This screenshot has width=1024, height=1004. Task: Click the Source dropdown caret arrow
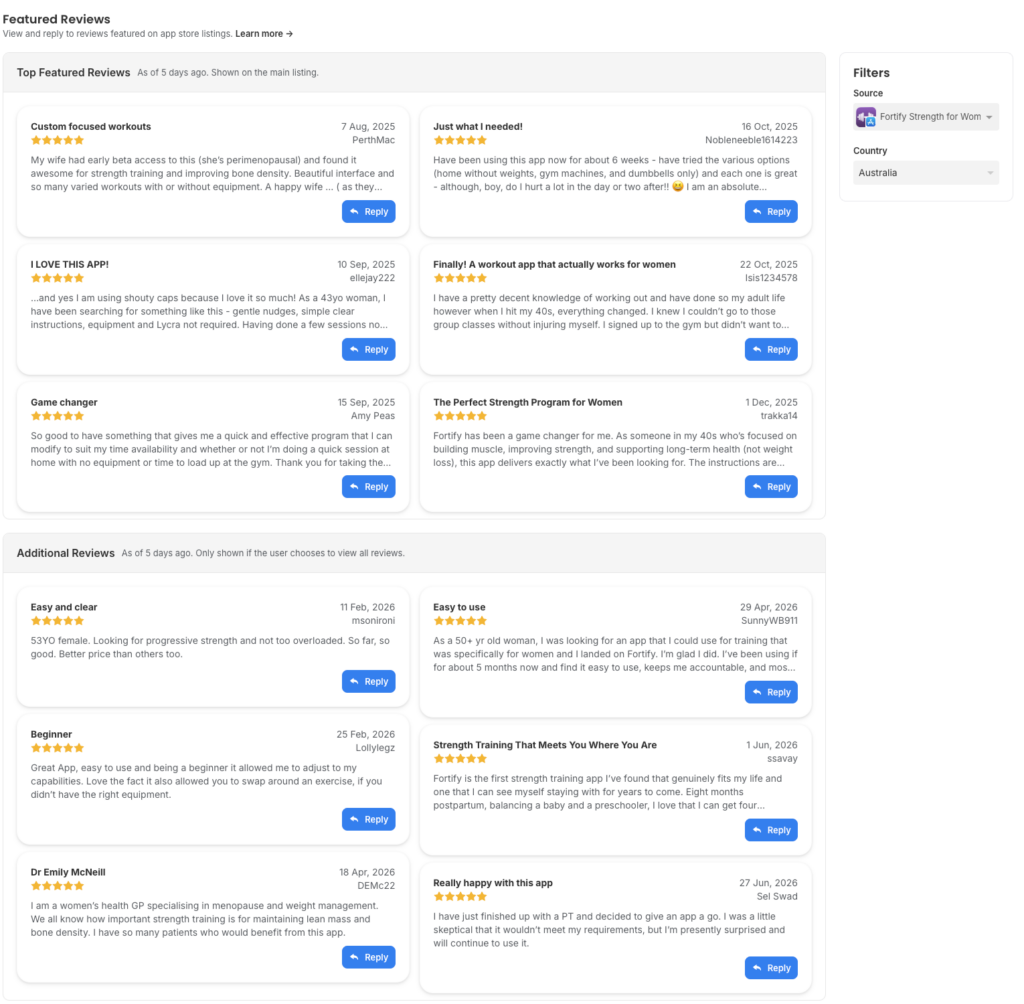click(989, 117)
